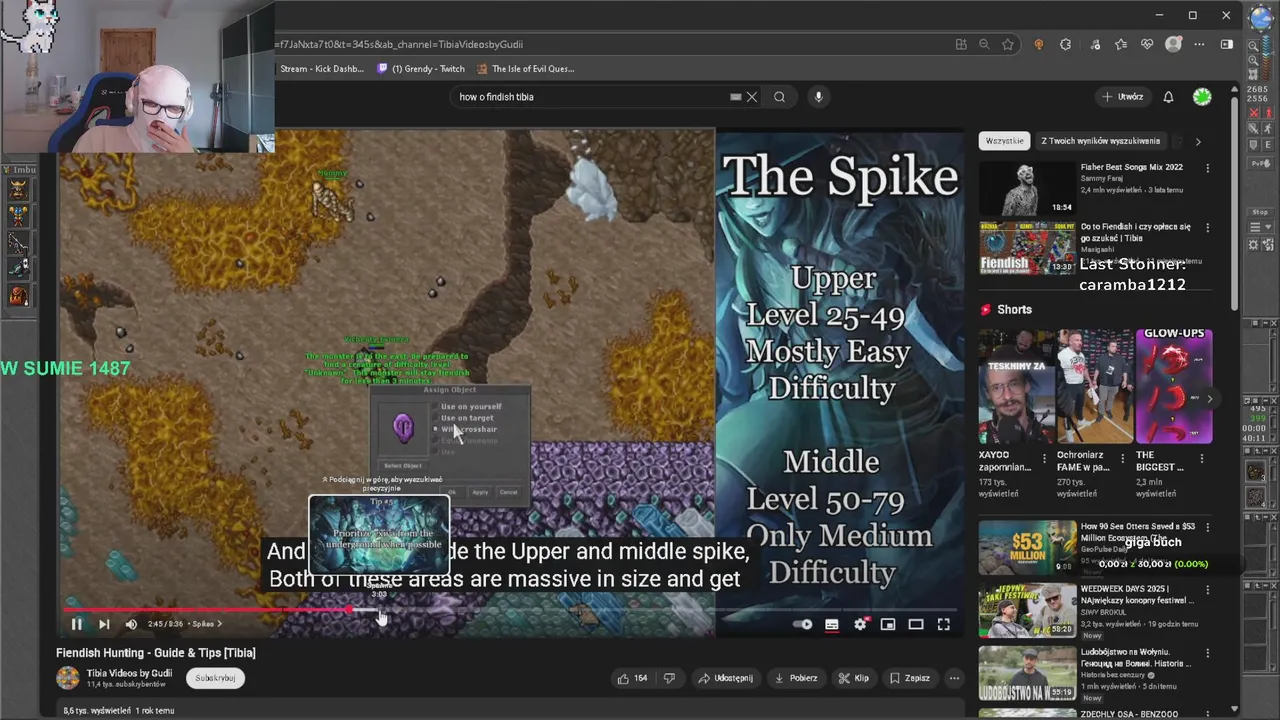Open the browser heartbeat essentials icon
1280x720 pixels.
point(1147,44)
